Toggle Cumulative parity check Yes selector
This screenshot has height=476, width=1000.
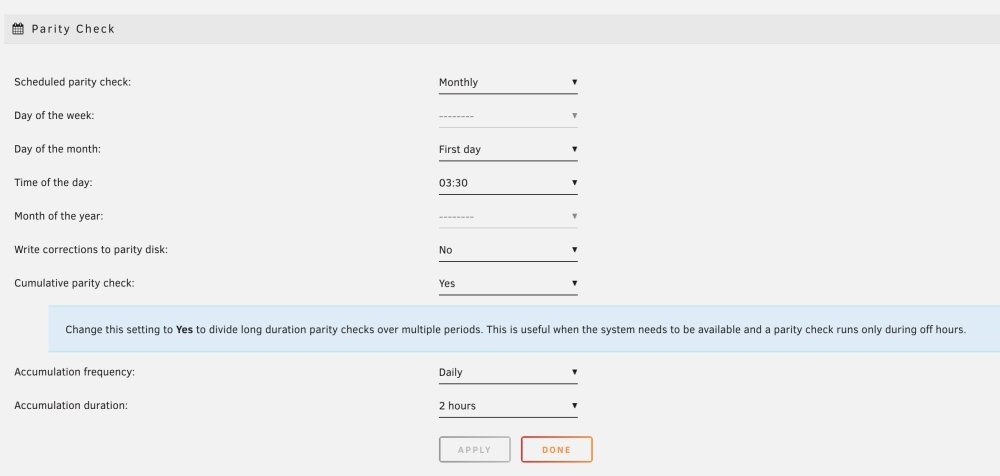[x=508, y=283]
